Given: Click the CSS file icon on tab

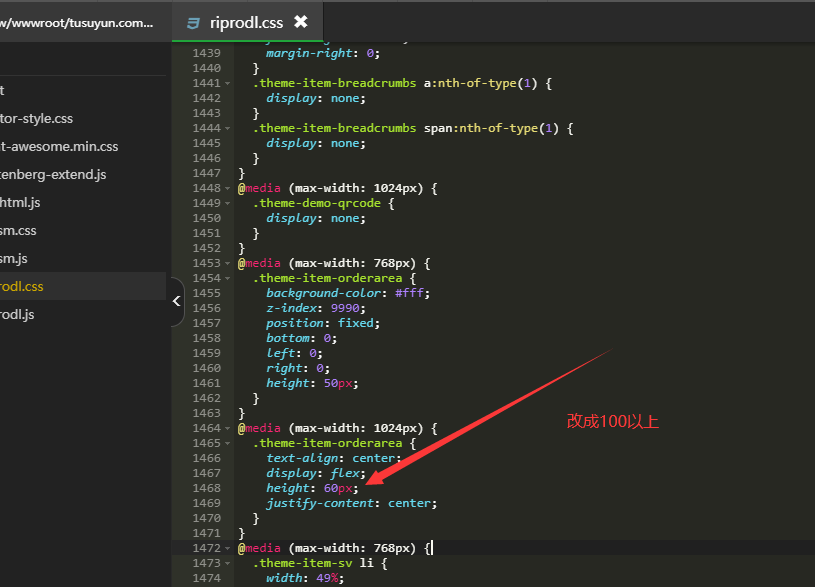Looking at the screenshot, I should pyautogui.click(x=193, y=23).
